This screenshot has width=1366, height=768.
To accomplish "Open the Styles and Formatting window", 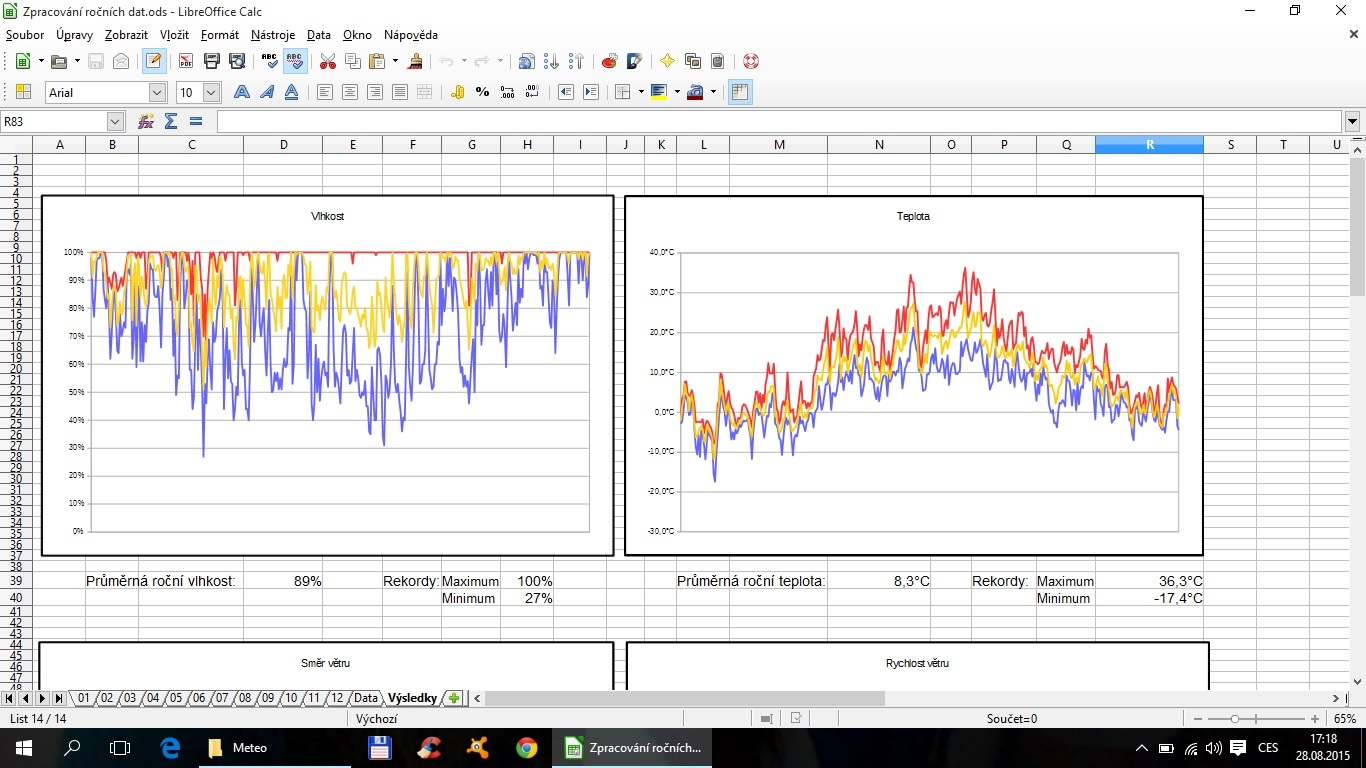I will tap(22, 92).
